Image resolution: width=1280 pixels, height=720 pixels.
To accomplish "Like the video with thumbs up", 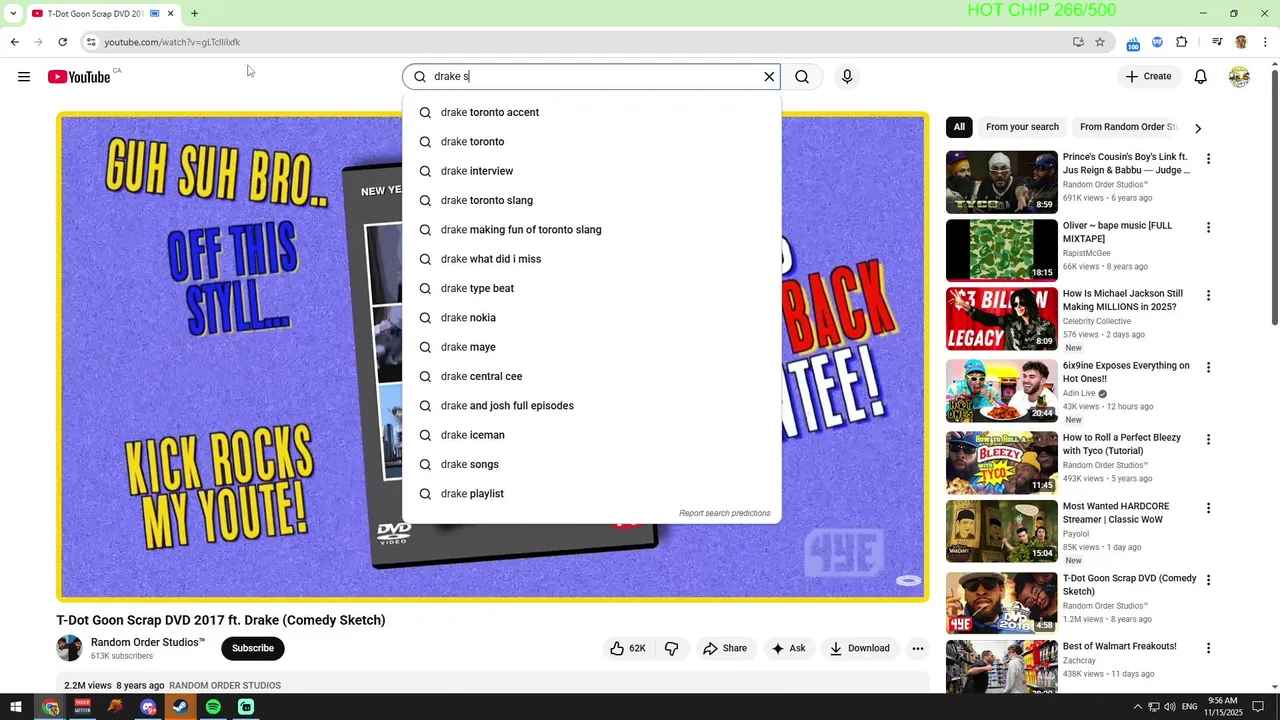I will 628,648.
